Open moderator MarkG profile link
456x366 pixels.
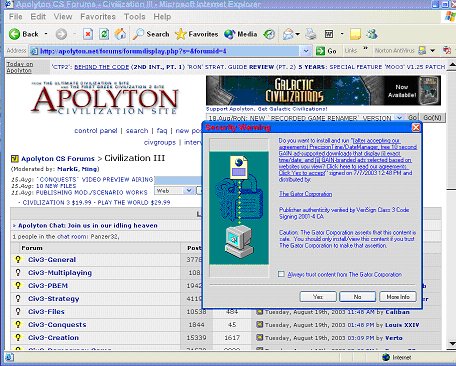coord(67,169)
